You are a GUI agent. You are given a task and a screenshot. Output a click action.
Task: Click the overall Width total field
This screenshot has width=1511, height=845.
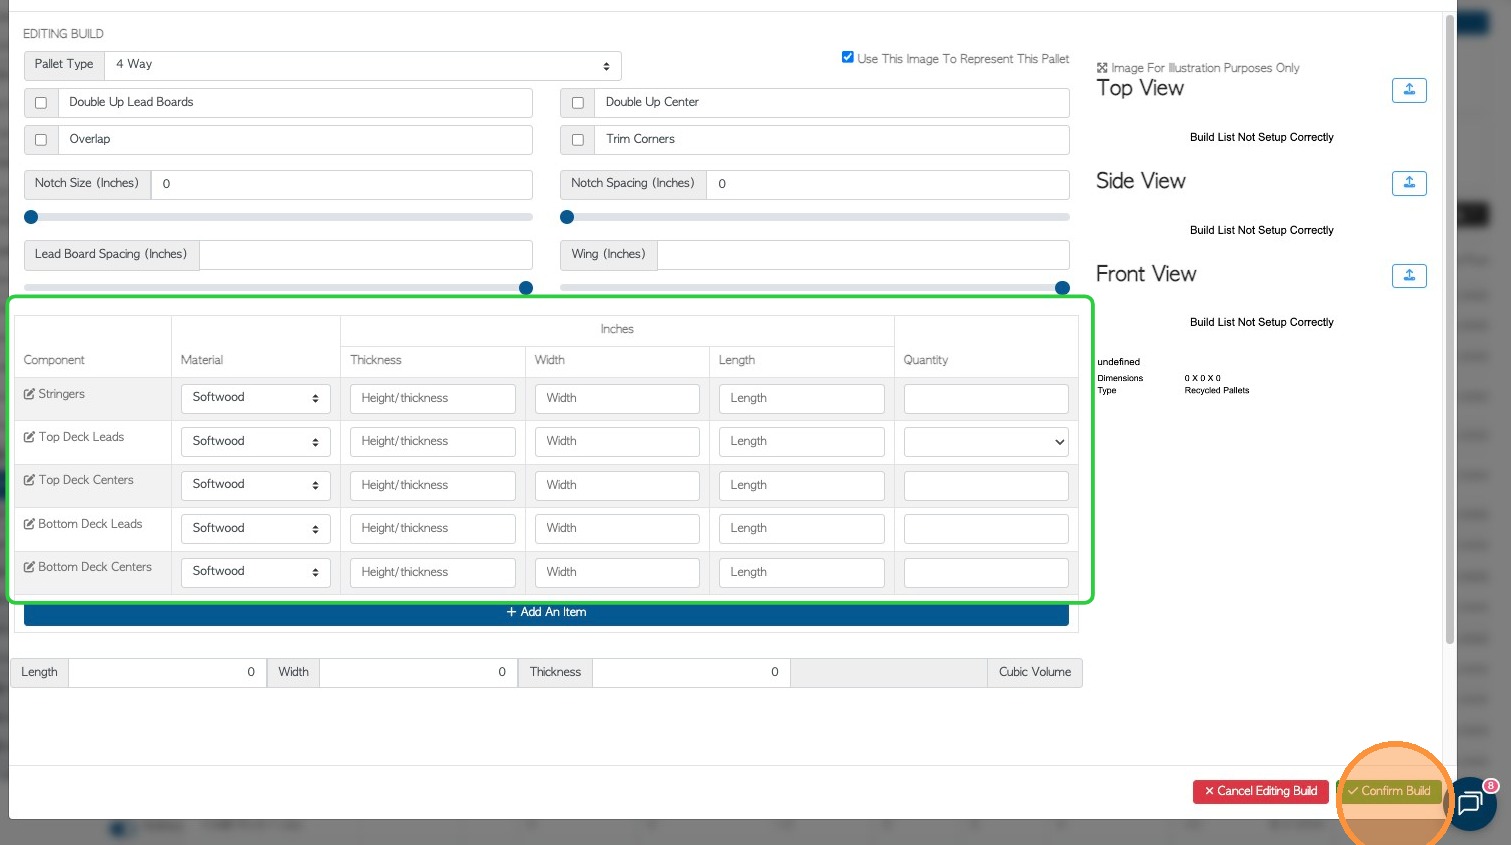pyautogui.click(x=419, y=673)
